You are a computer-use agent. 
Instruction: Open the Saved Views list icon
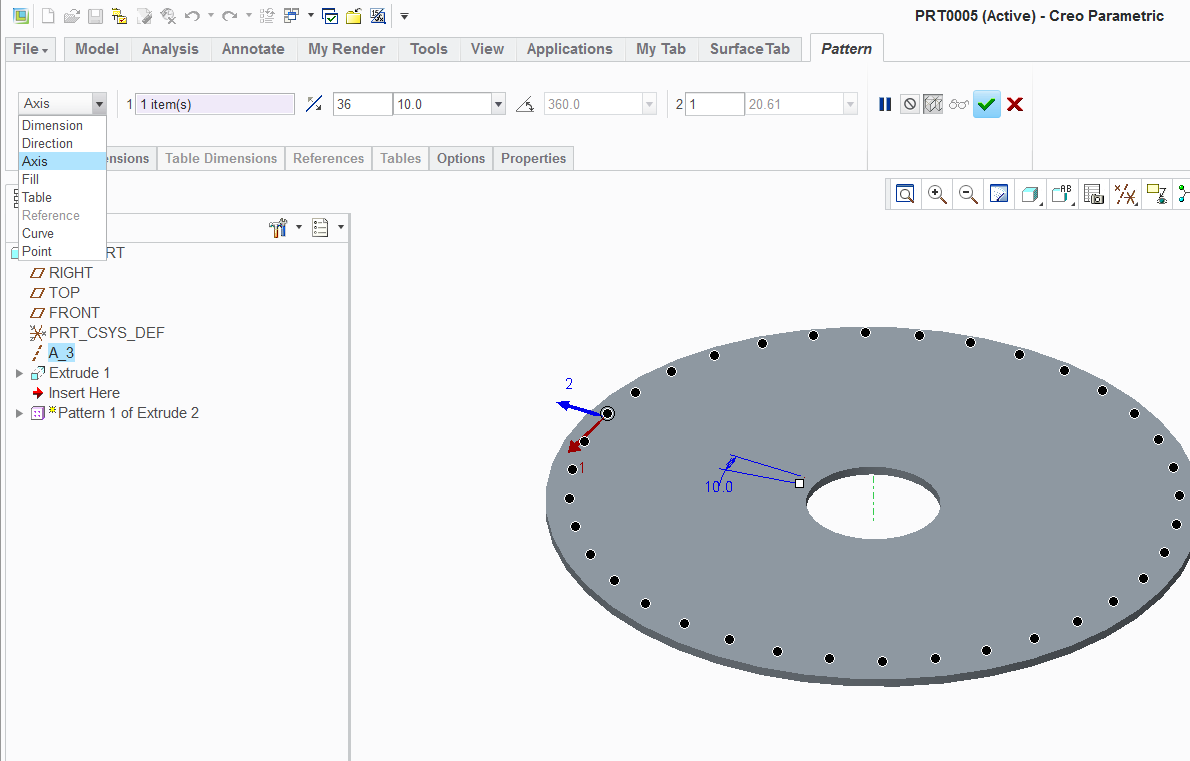[x=1093, y=194]
